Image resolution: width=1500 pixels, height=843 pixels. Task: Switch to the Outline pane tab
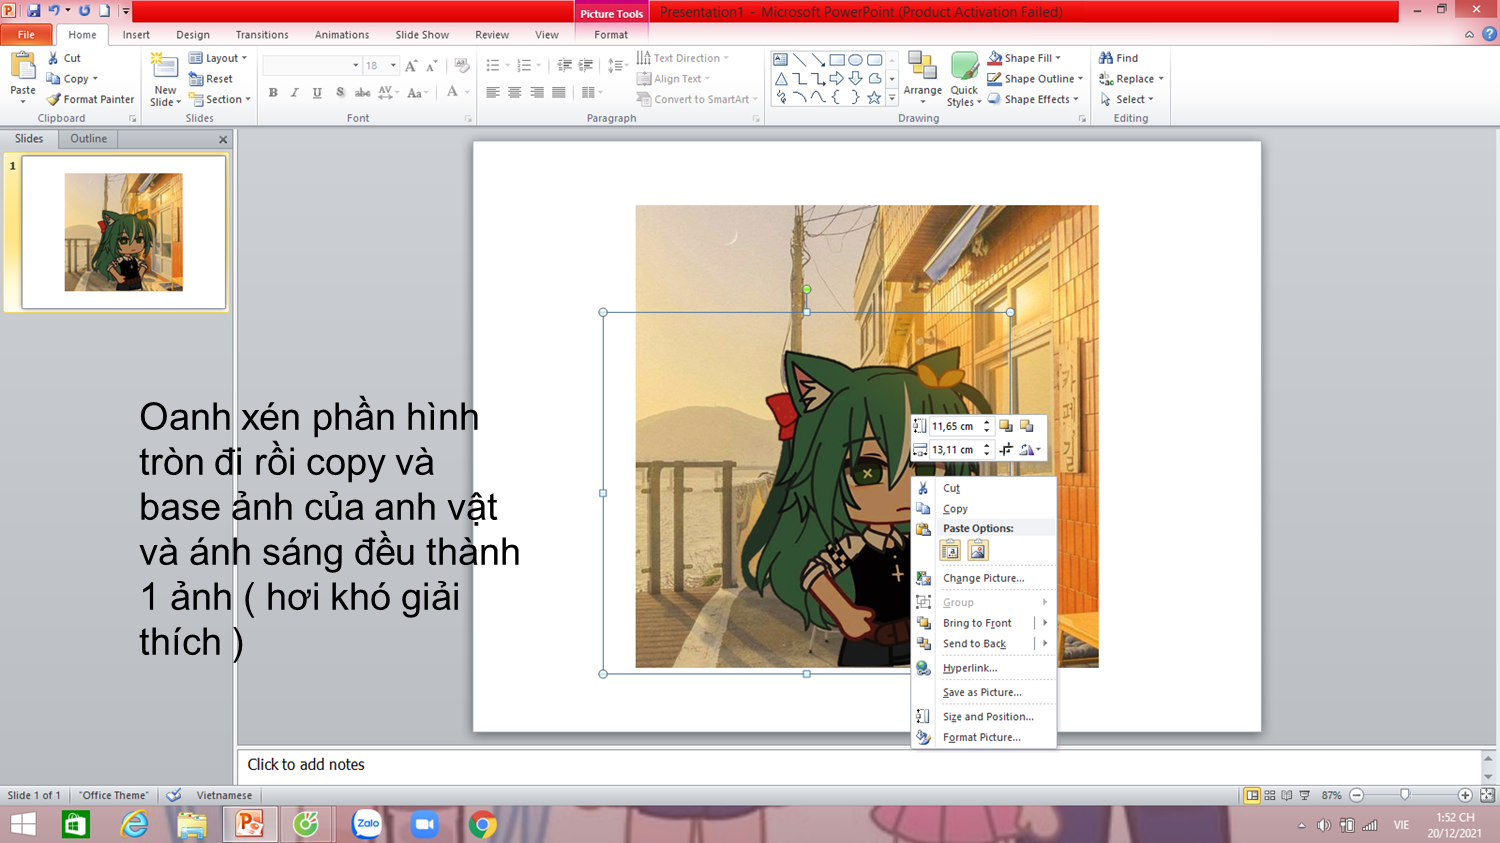pyautogui.click(x=88, y=139)
